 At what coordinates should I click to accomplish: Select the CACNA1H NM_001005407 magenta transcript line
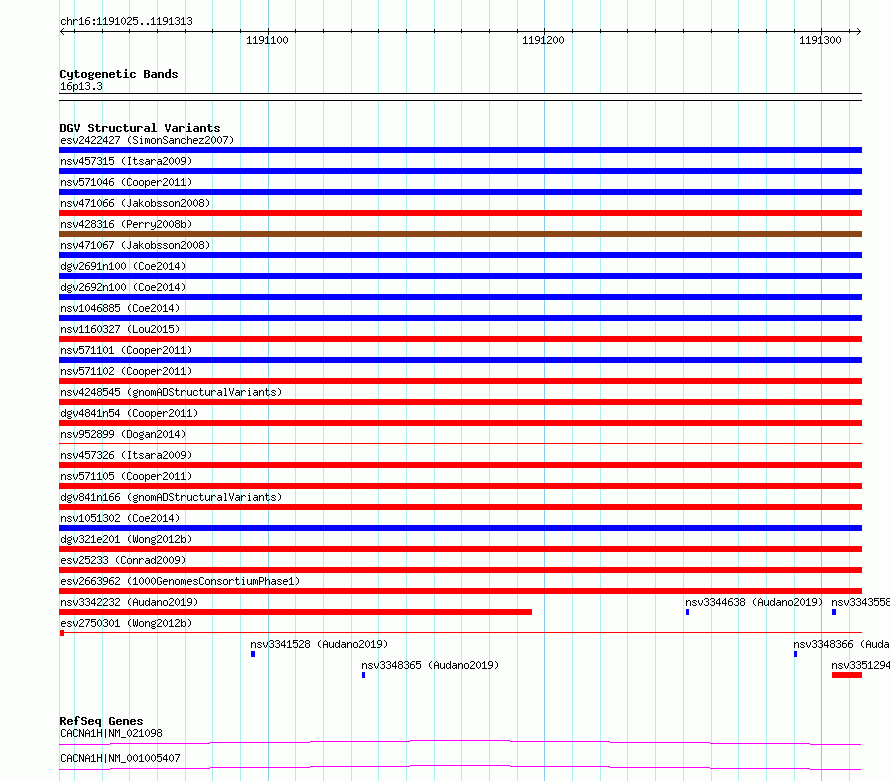(460, 767)
